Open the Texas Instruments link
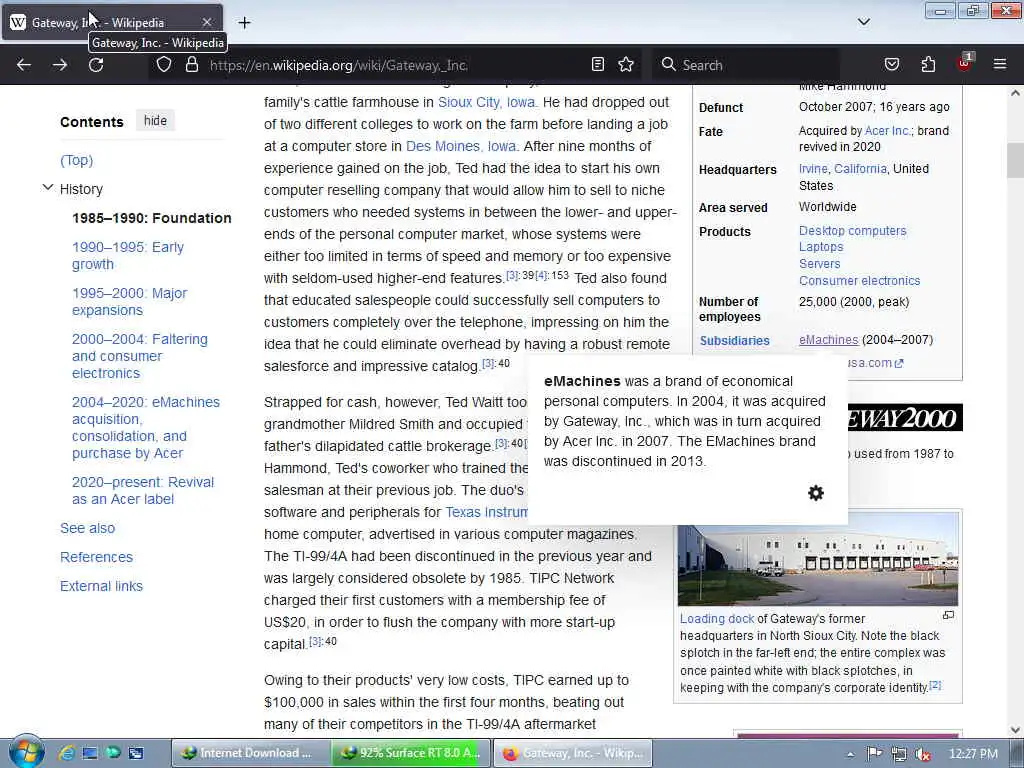 tap(486, 512)
